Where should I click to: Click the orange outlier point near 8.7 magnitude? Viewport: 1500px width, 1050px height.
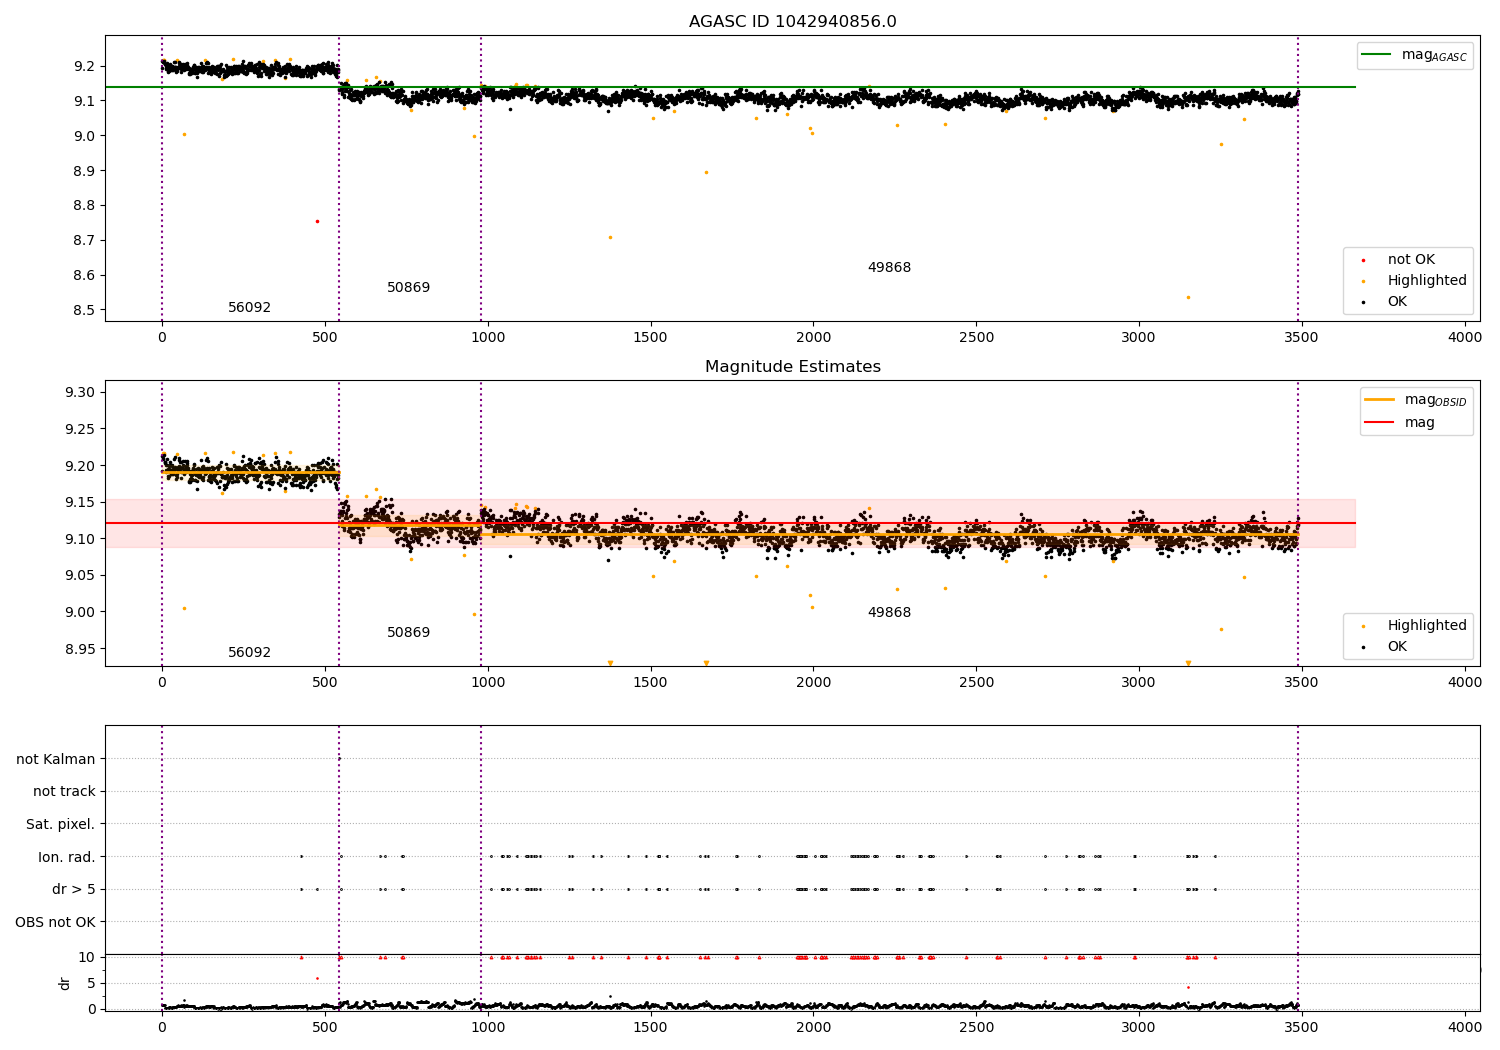[x=610, y=237]
